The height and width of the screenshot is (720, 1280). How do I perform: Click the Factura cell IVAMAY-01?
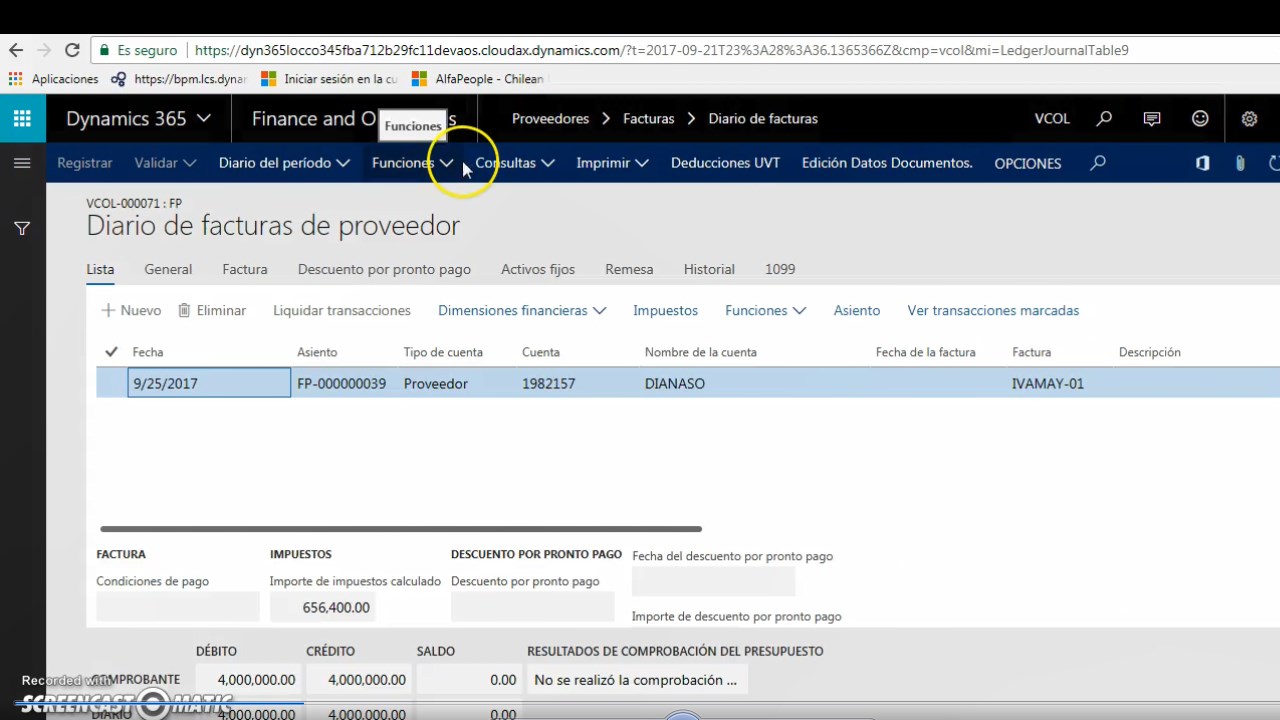(x=1048, y=383)
